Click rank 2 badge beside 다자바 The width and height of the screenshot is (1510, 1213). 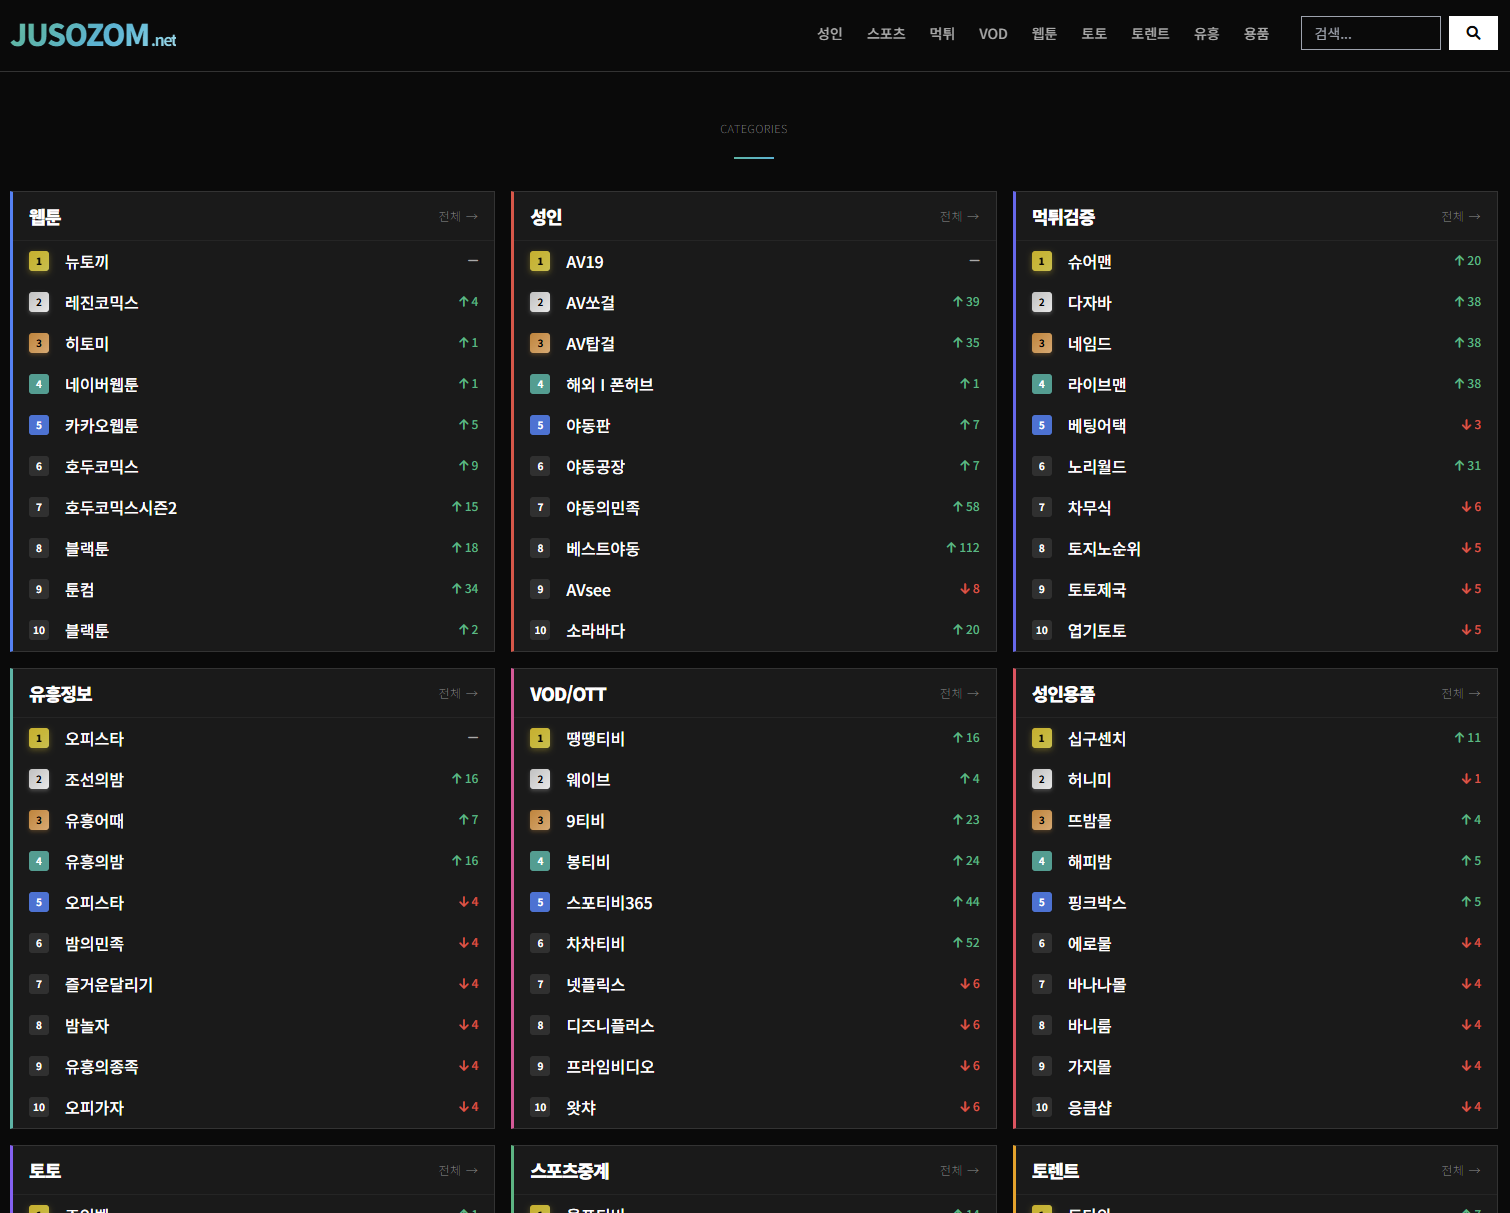(1042, 303)
